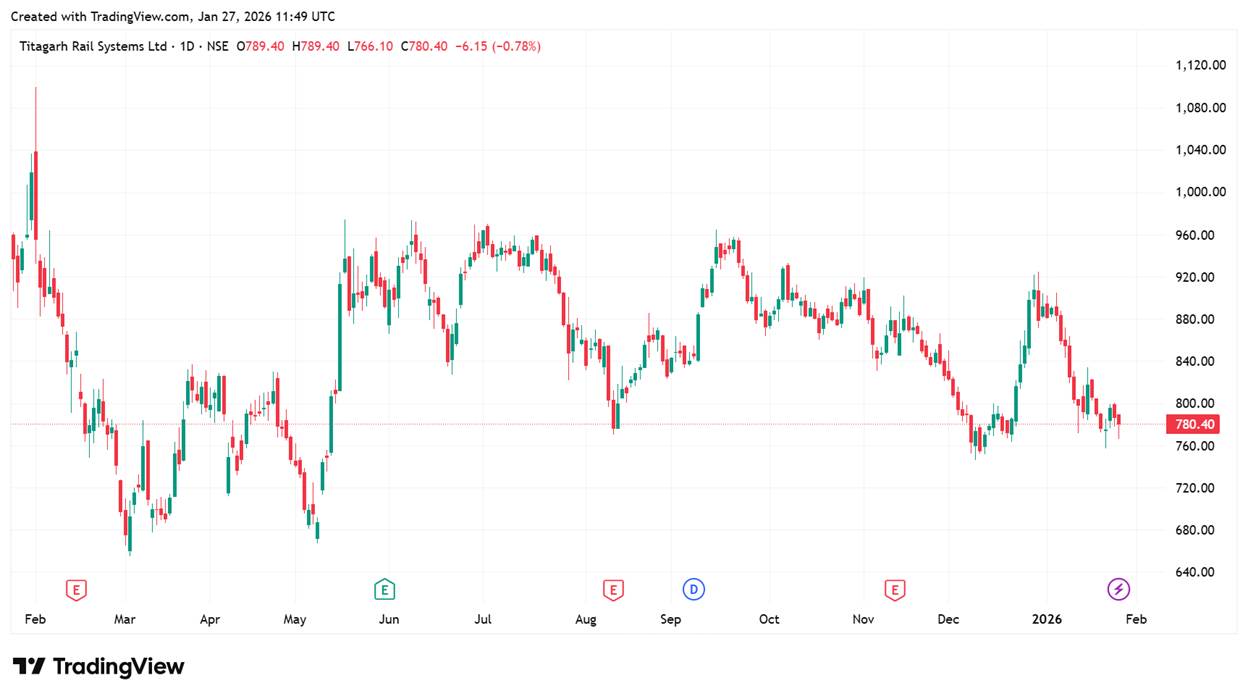The width and height of the screenshot is (1248, 699).
Task: Click the NSE exchange label
Action: 217,46
